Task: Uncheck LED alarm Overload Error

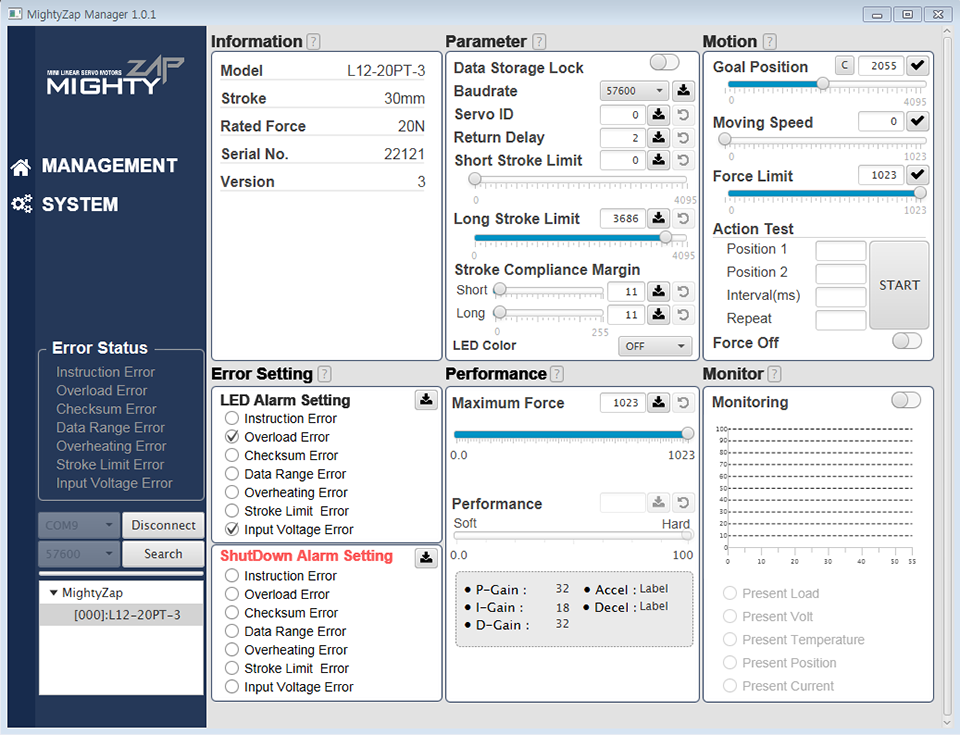Action: tap(232, 437)
